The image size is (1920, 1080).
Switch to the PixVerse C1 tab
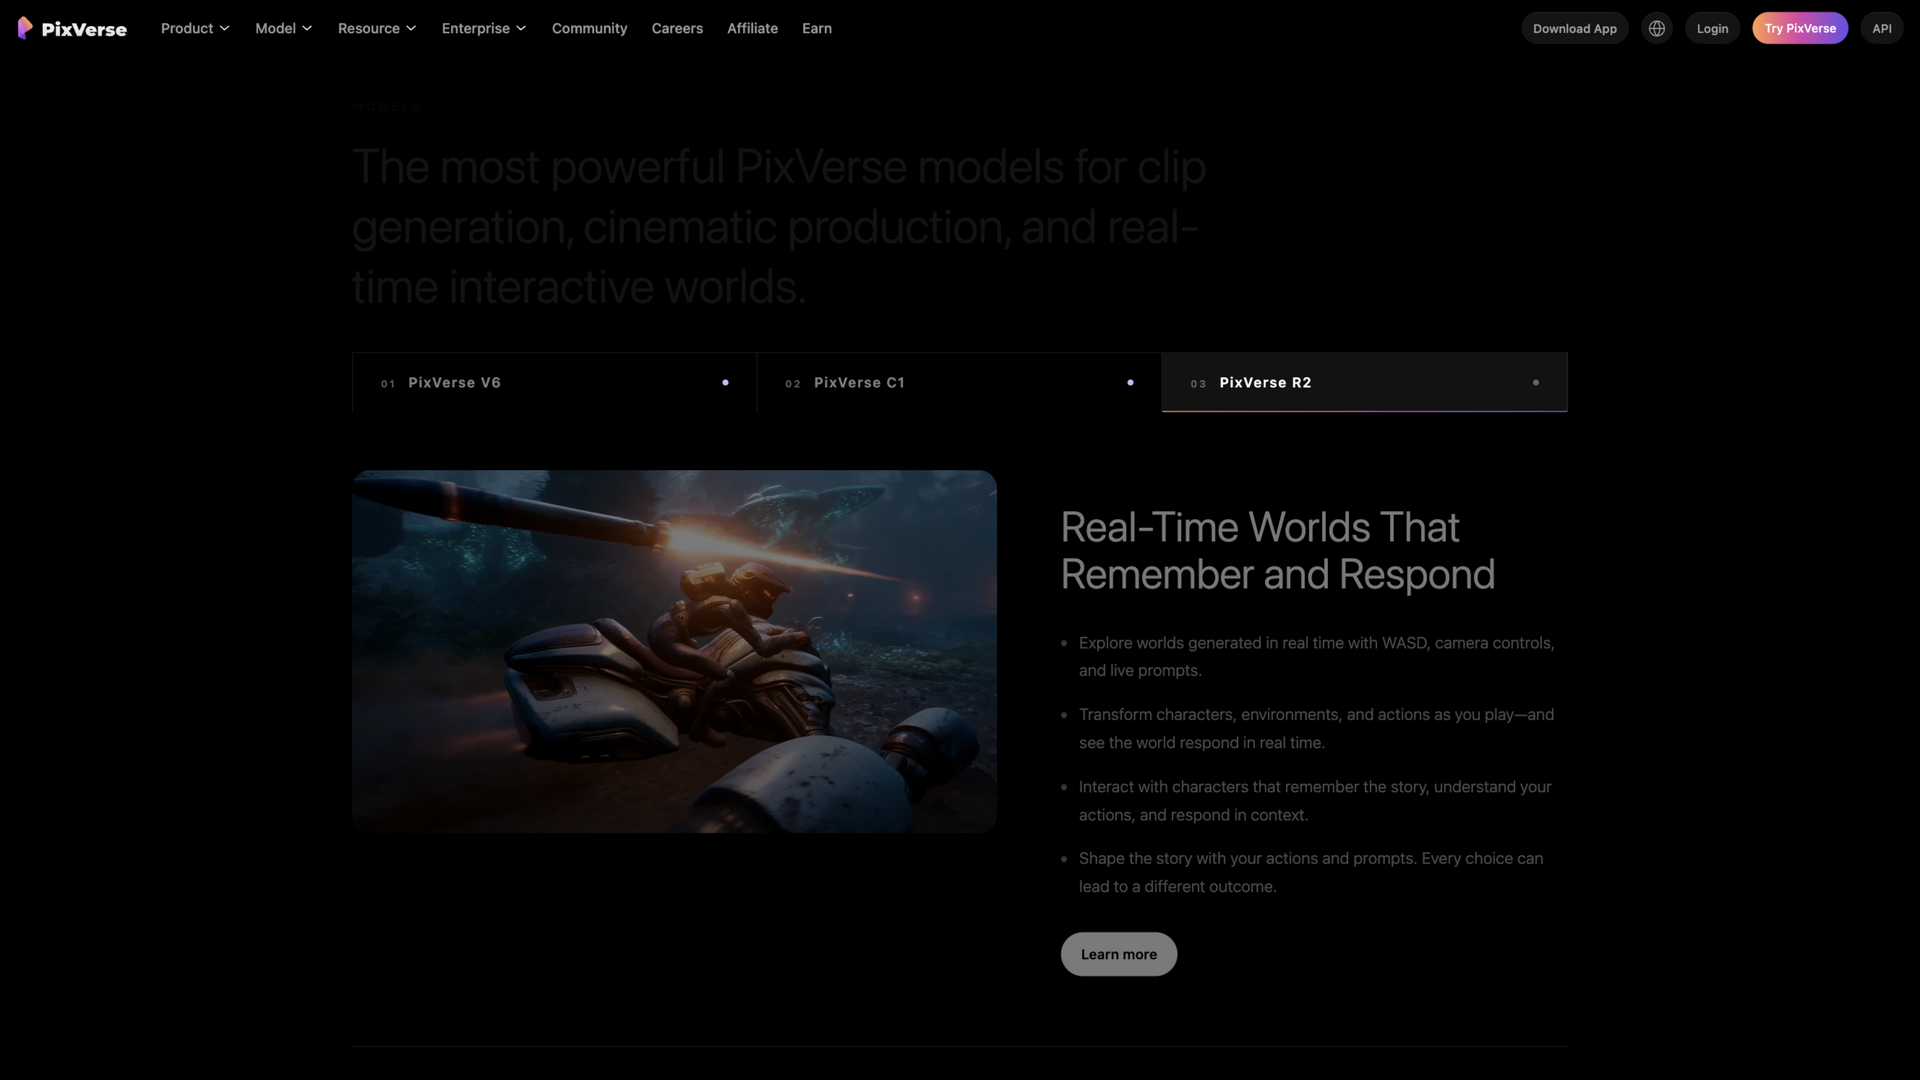(x=960, y=382)
